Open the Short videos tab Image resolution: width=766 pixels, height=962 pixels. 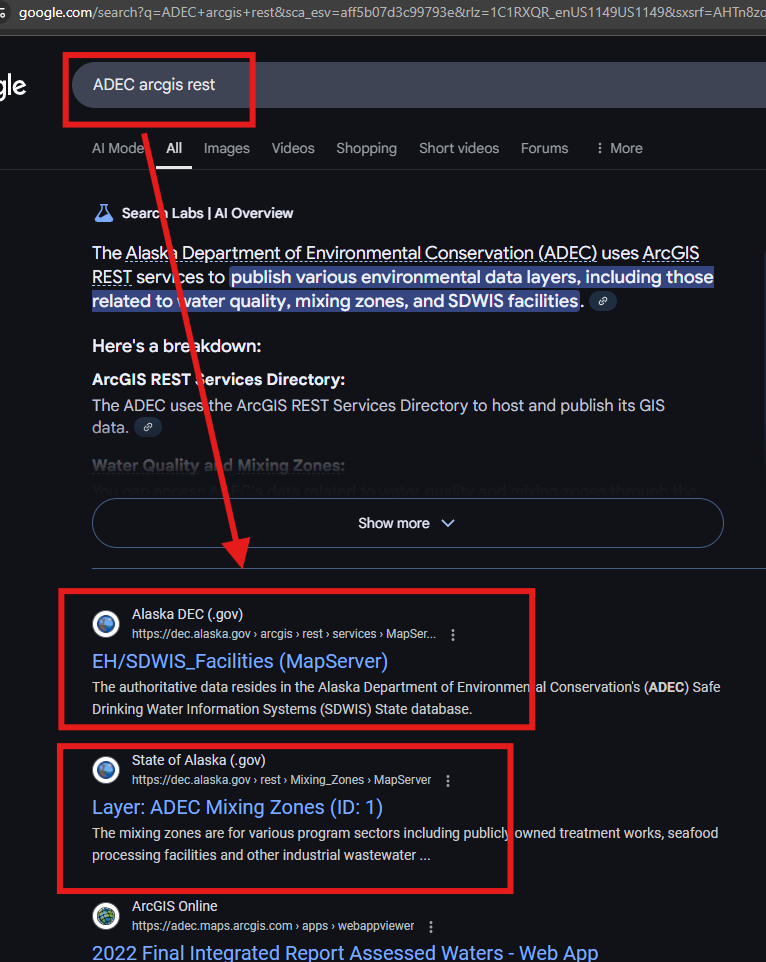click(x=459, y=148)
